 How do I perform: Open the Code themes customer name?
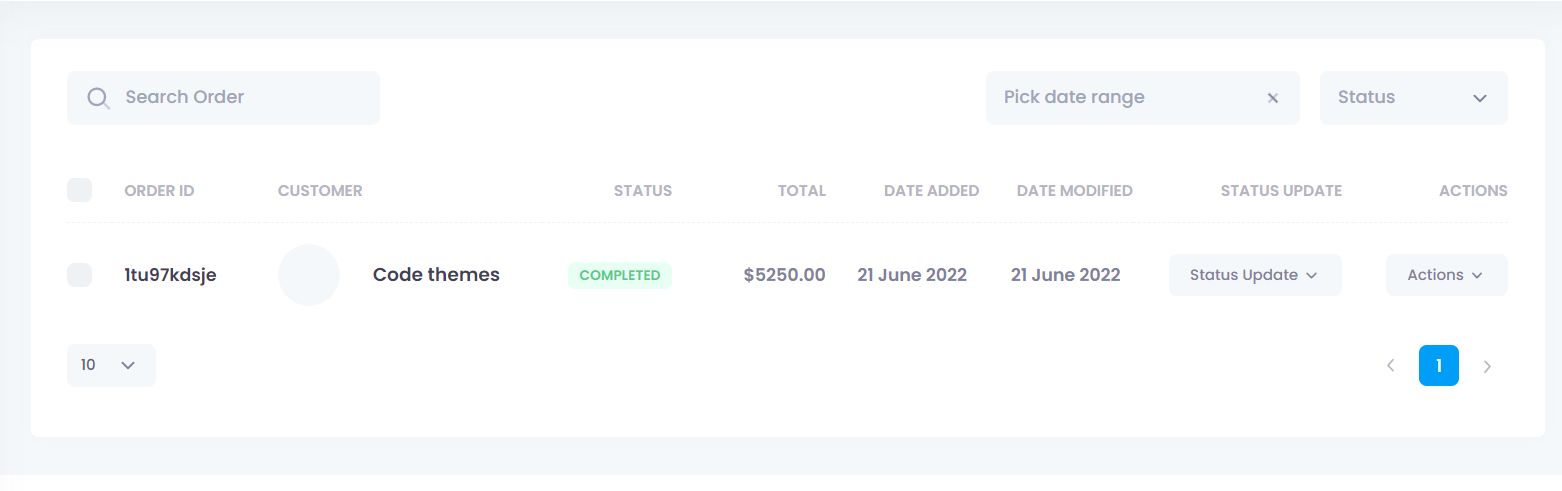436,275
